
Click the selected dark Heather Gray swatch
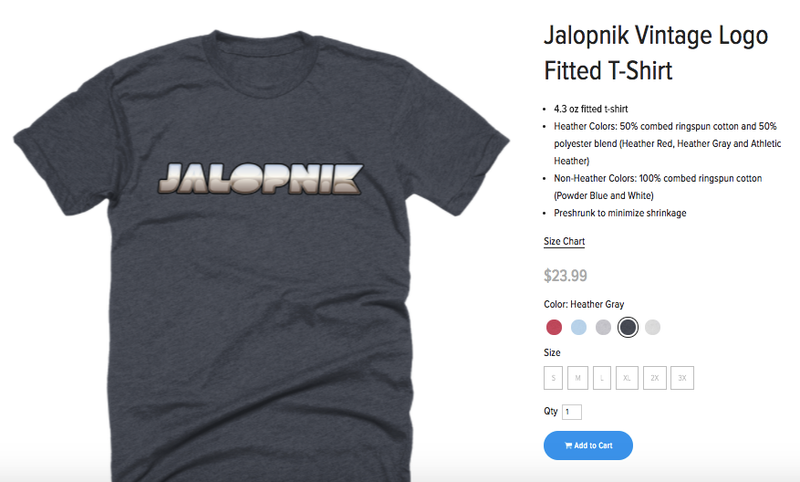click(628, 327)
